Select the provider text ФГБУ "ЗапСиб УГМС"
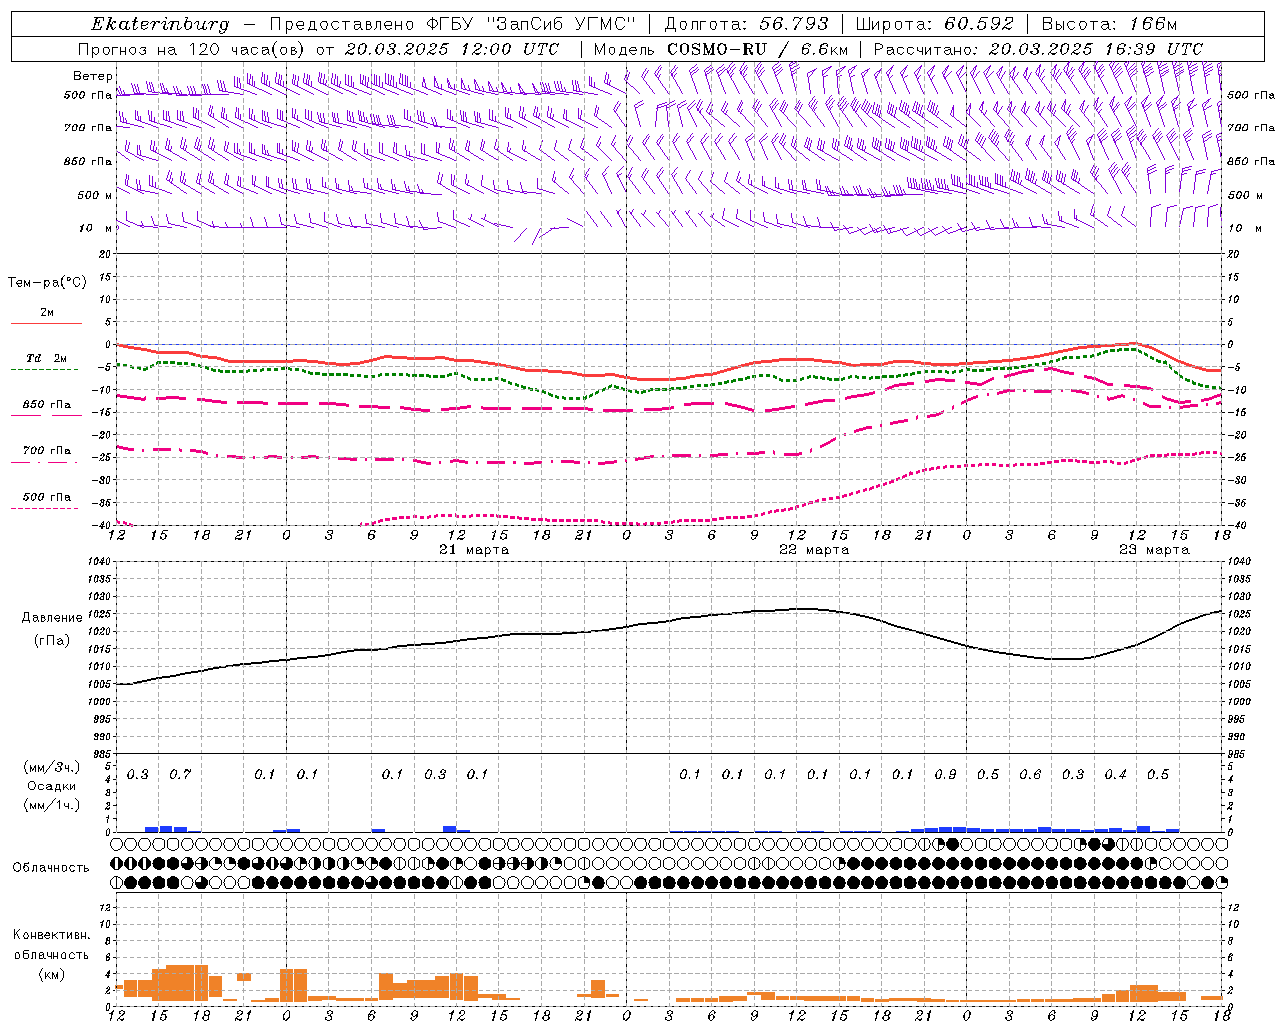 (x=532, y=24)
